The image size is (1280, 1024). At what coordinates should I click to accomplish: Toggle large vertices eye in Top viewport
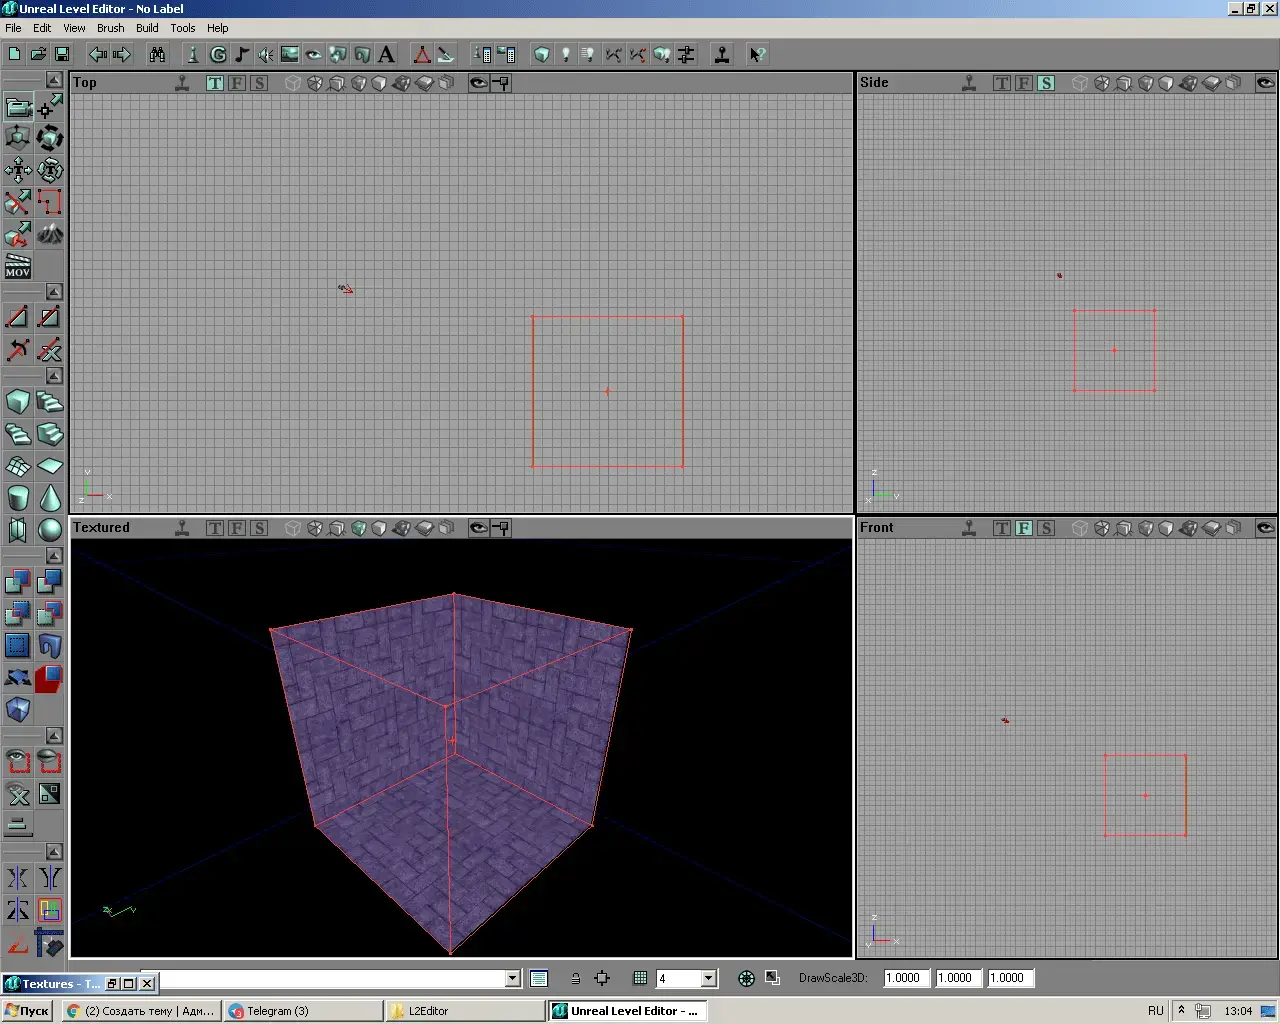pos(479,83)
